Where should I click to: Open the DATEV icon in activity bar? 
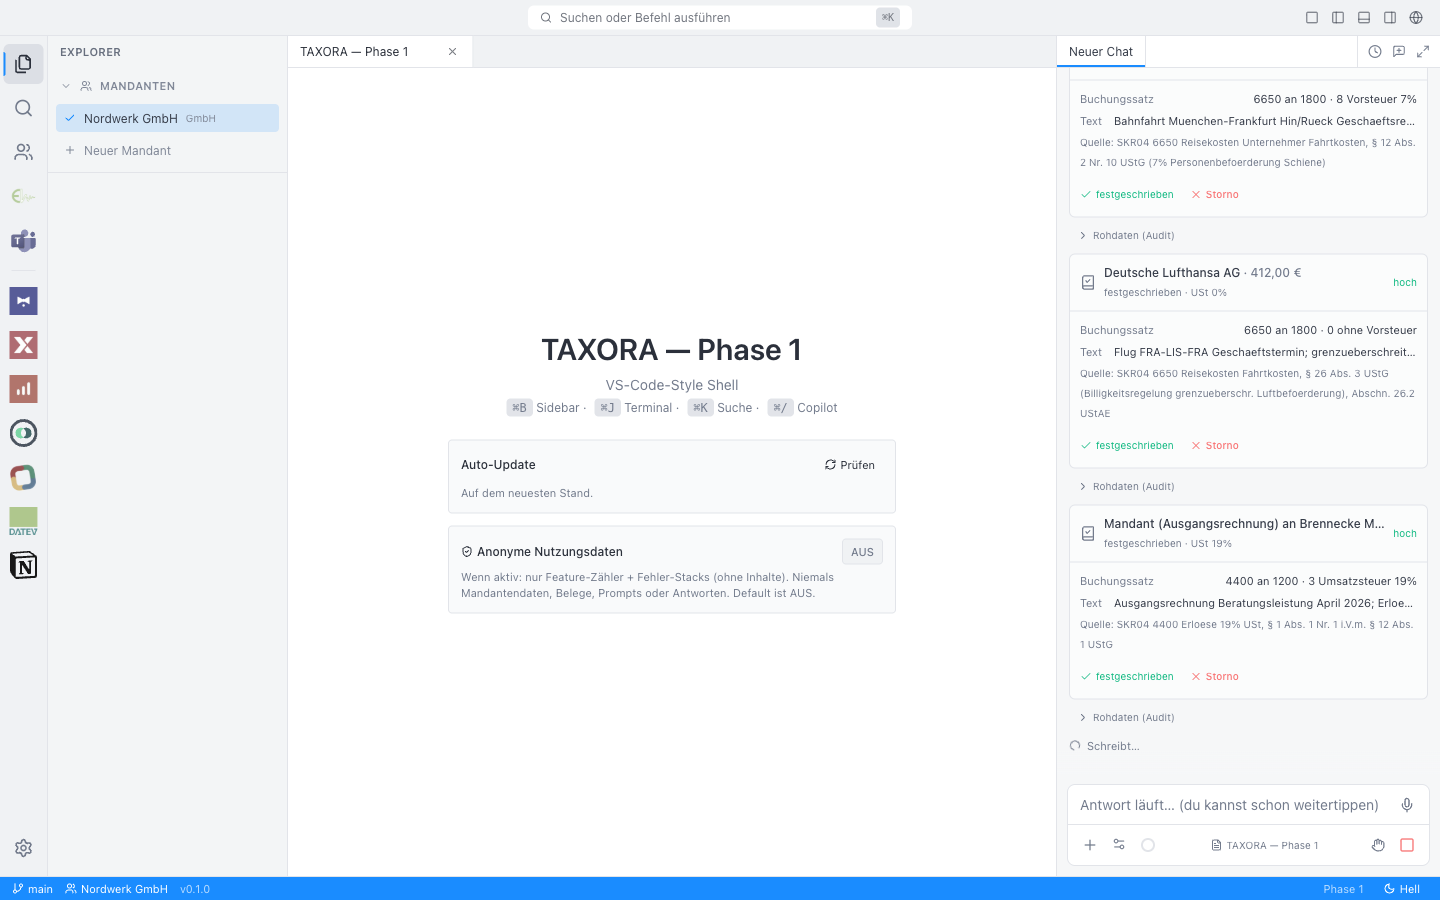23,521
